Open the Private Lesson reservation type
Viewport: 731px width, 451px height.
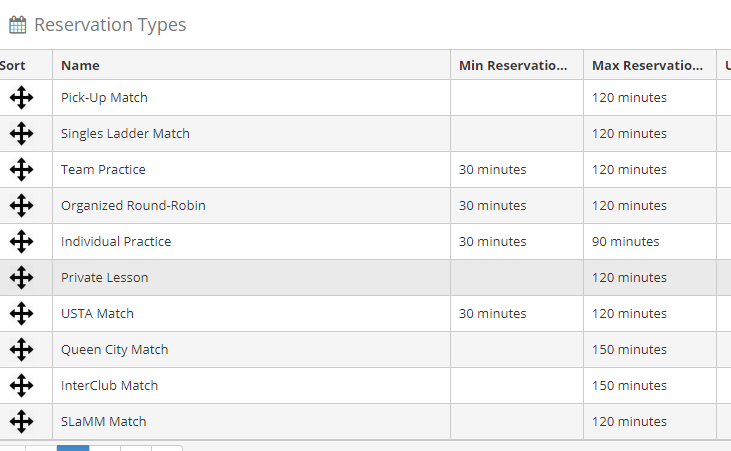104,278
